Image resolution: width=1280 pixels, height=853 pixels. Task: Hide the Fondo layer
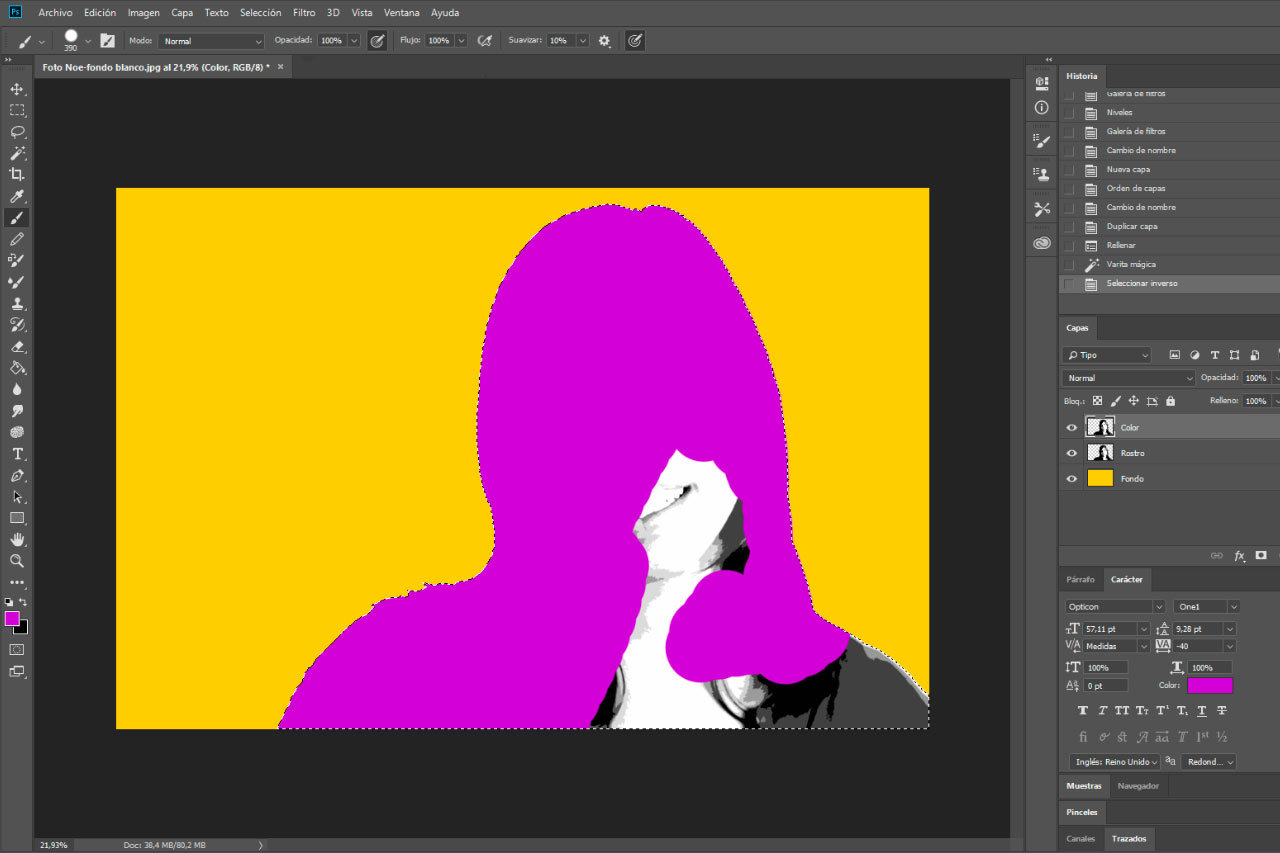point(1069,478)
